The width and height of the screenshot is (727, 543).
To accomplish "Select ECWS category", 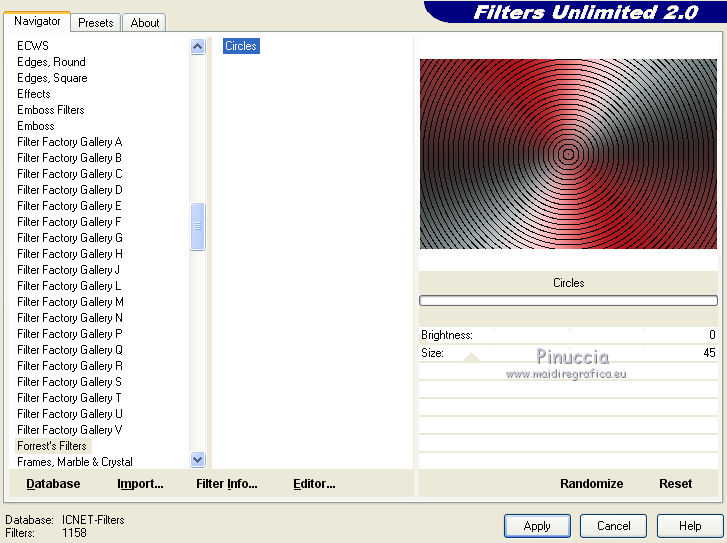I will click(32, 46).
